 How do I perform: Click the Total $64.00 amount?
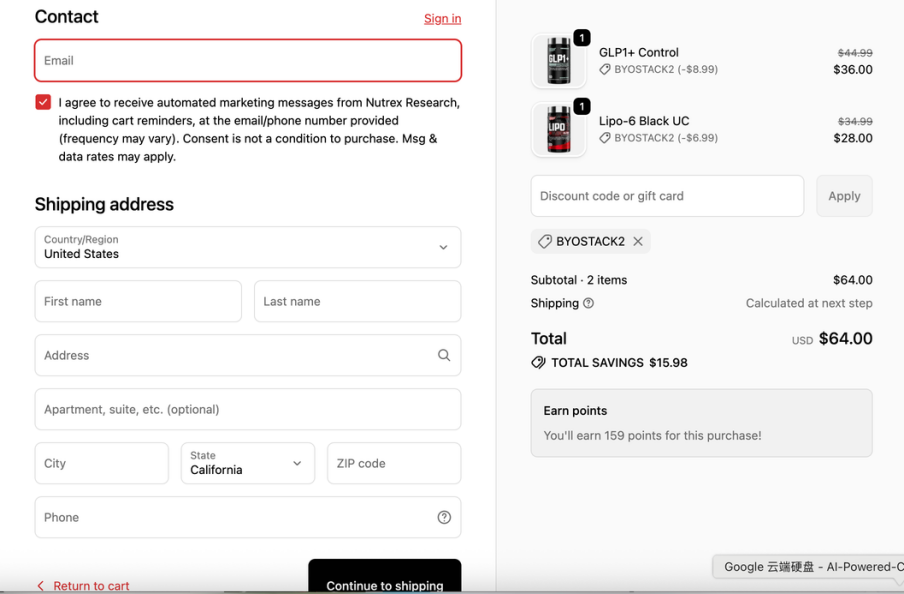coord(846,339)
